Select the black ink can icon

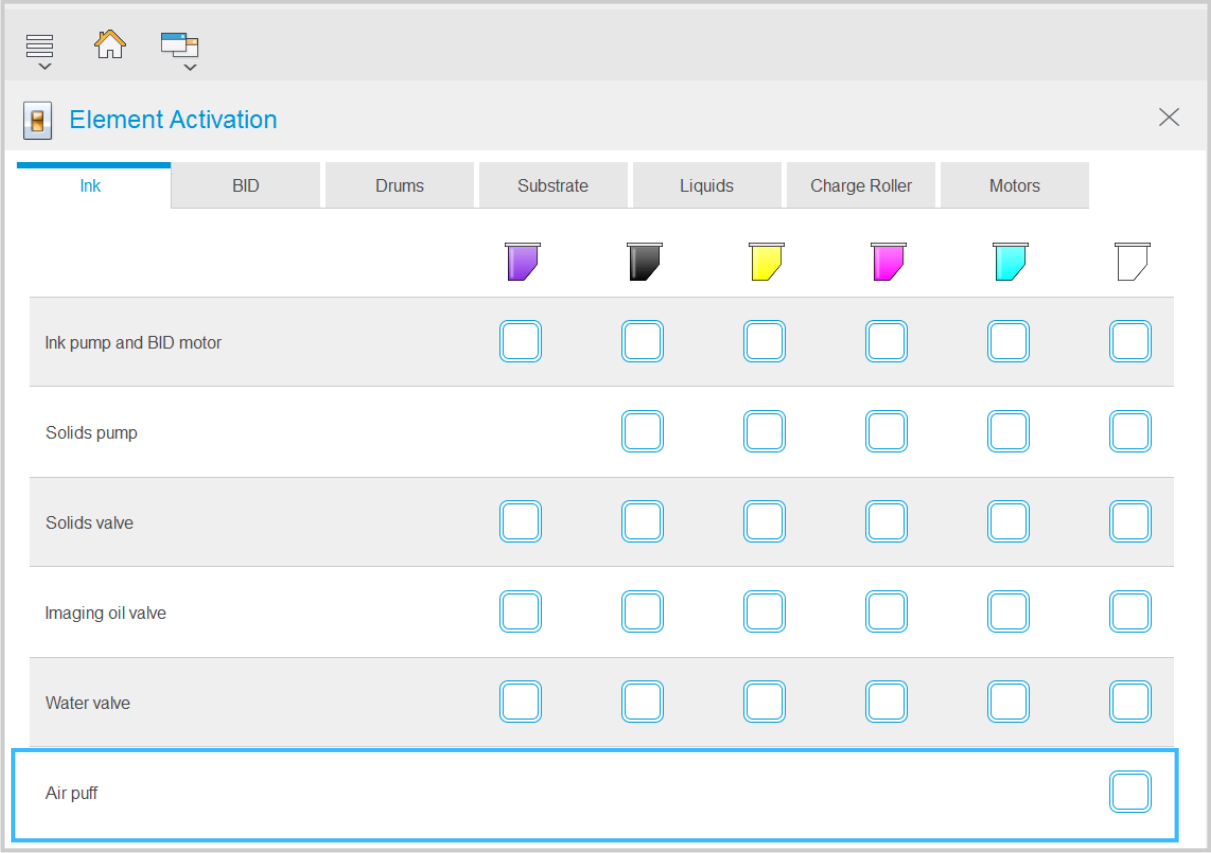point(644,261)
